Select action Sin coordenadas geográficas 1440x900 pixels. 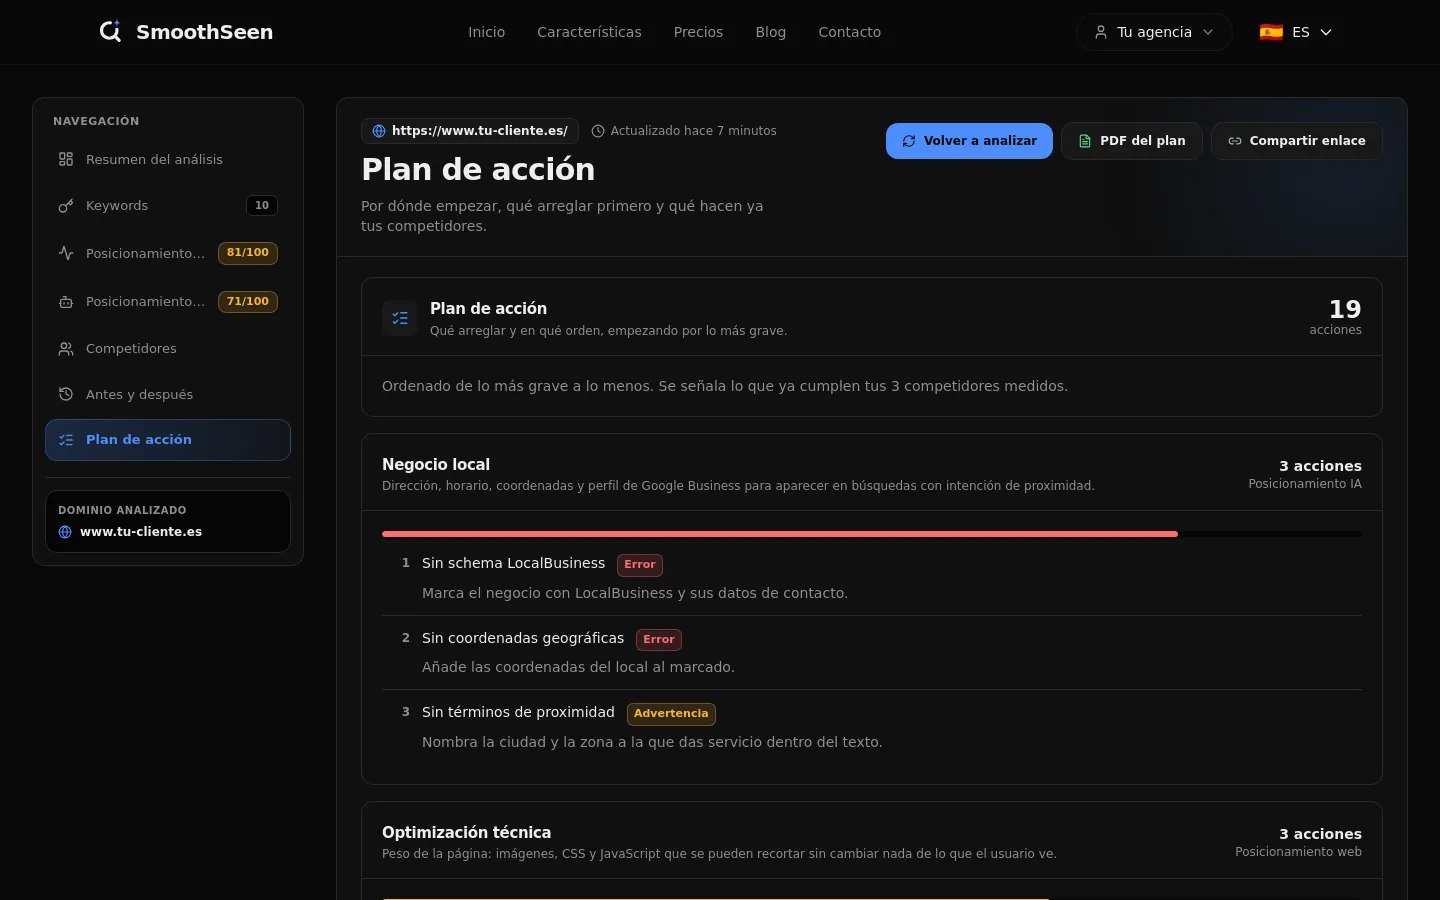point(523,638)
